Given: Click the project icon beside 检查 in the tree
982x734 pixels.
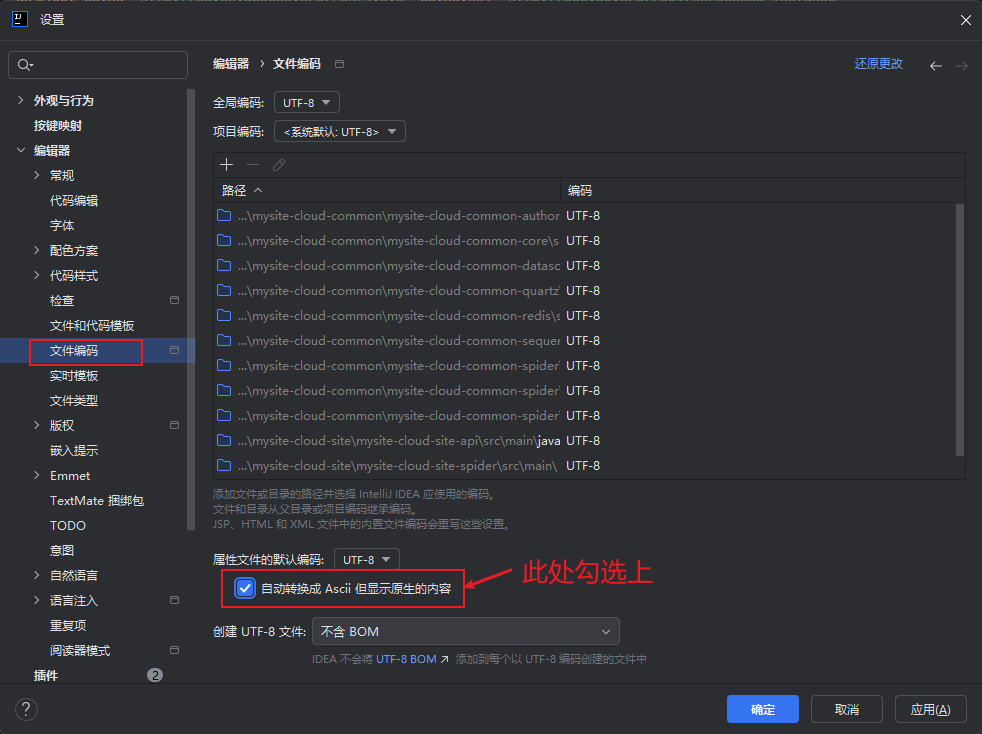Looking at the screenshot, I should point(174,300).
